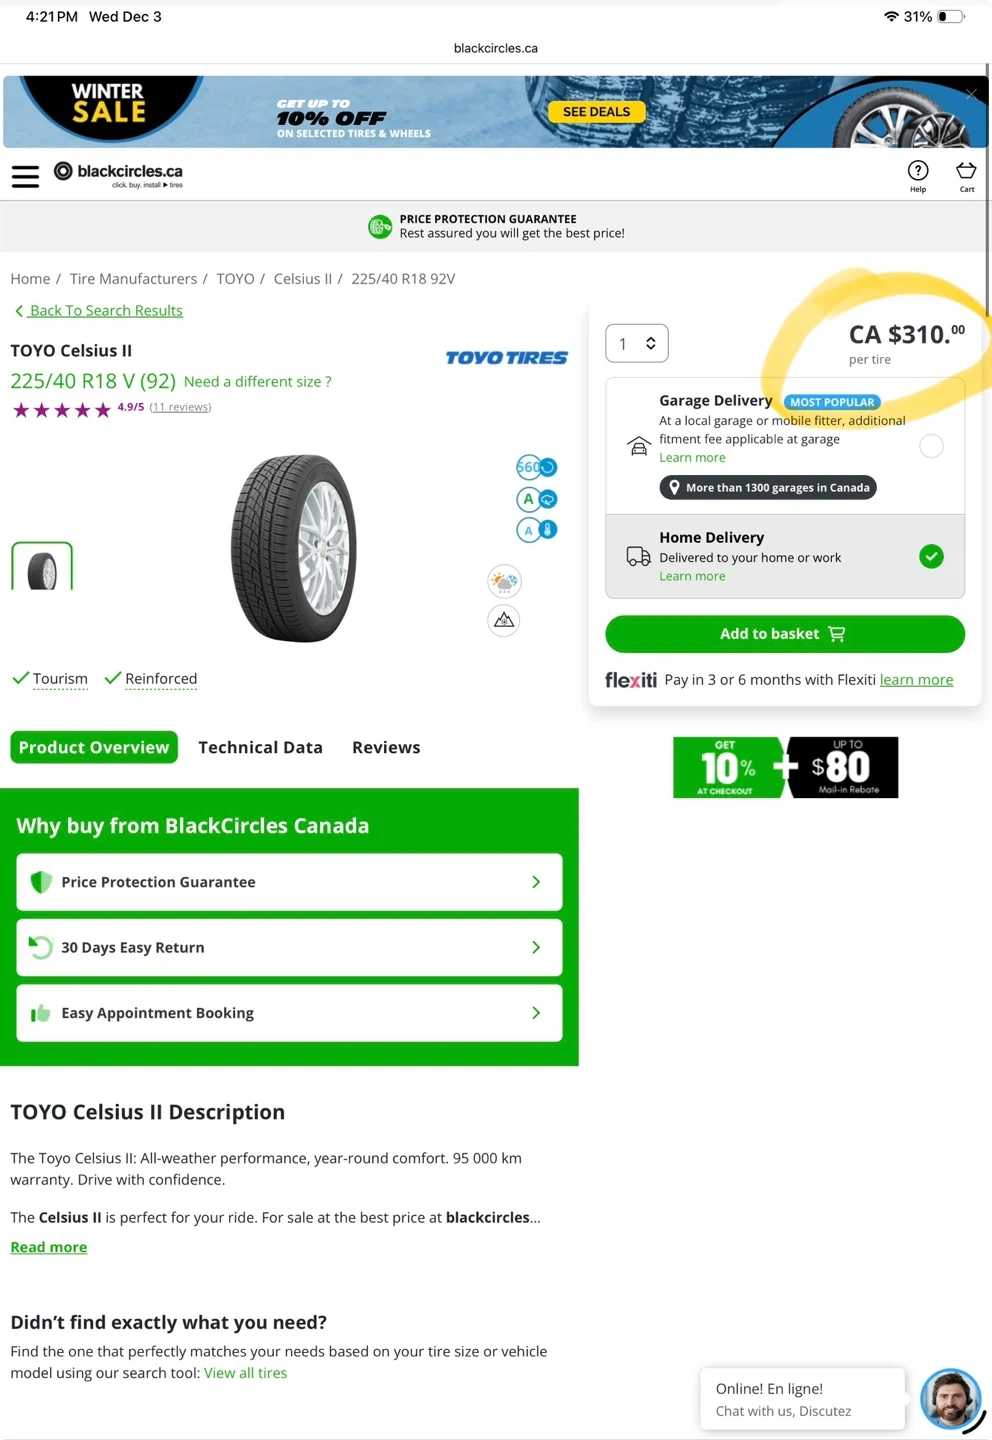Open the hamburger menu
The image size is (992, 1440).
point(25,177)
